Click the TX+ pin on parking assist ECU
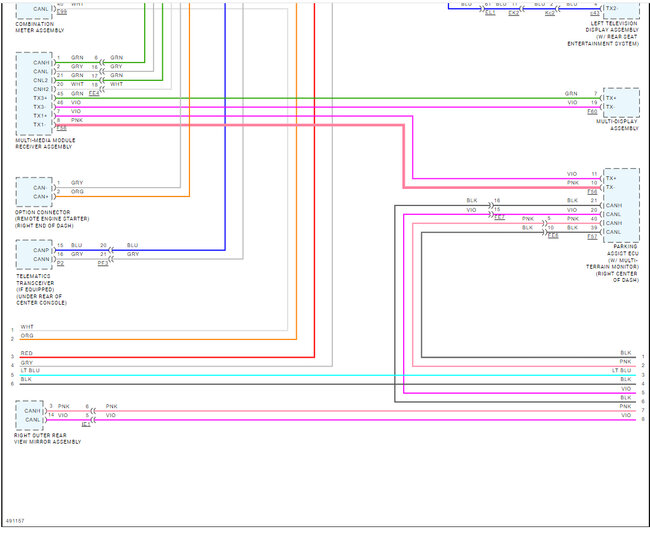650x534 pixels. (611, 178)
